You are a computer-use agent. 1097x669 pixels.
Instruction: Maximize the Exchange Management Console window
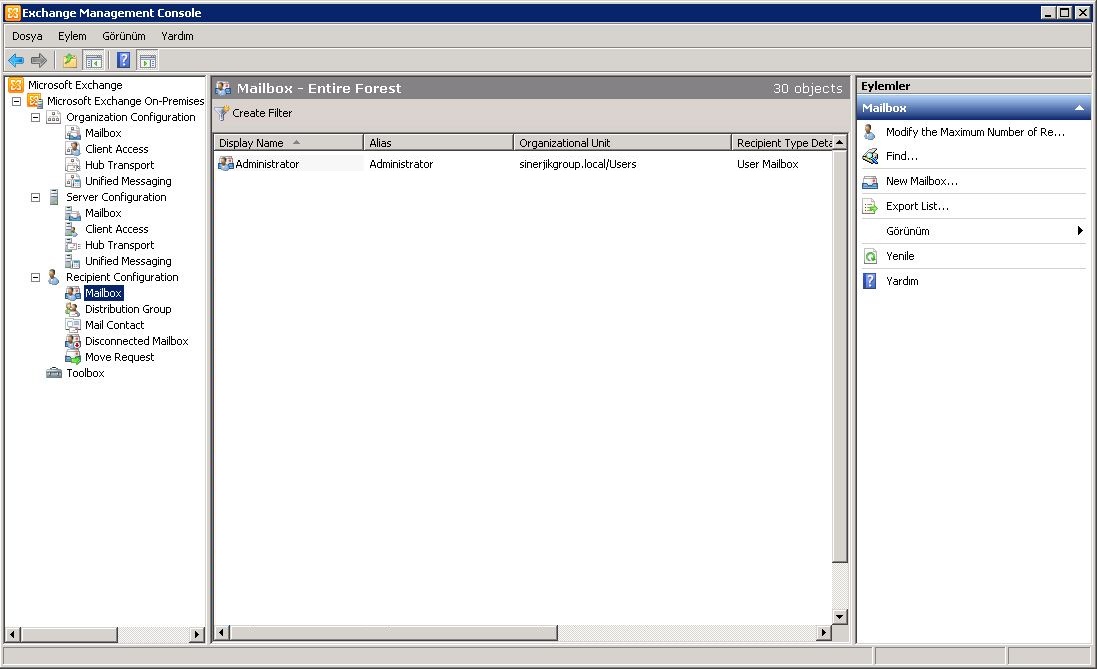click(x=1064, y=13)
